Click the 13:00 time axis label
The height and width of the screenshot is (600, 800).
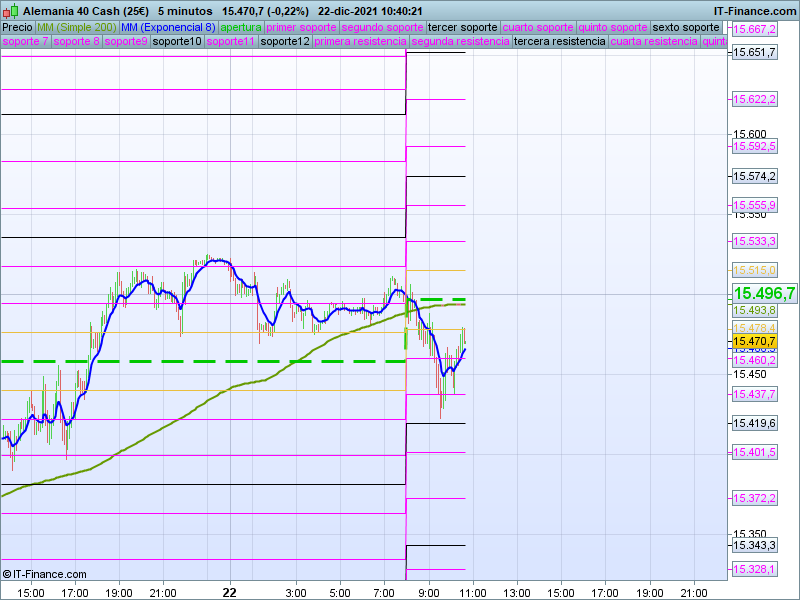(517, 593)
